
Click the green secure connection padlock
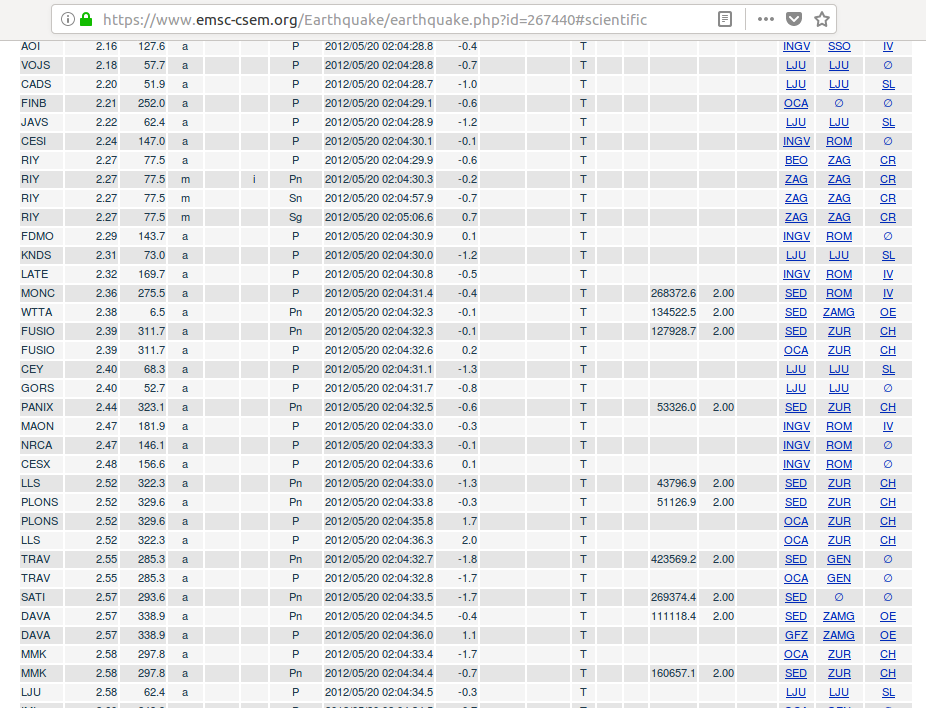(x=86, y=19)
